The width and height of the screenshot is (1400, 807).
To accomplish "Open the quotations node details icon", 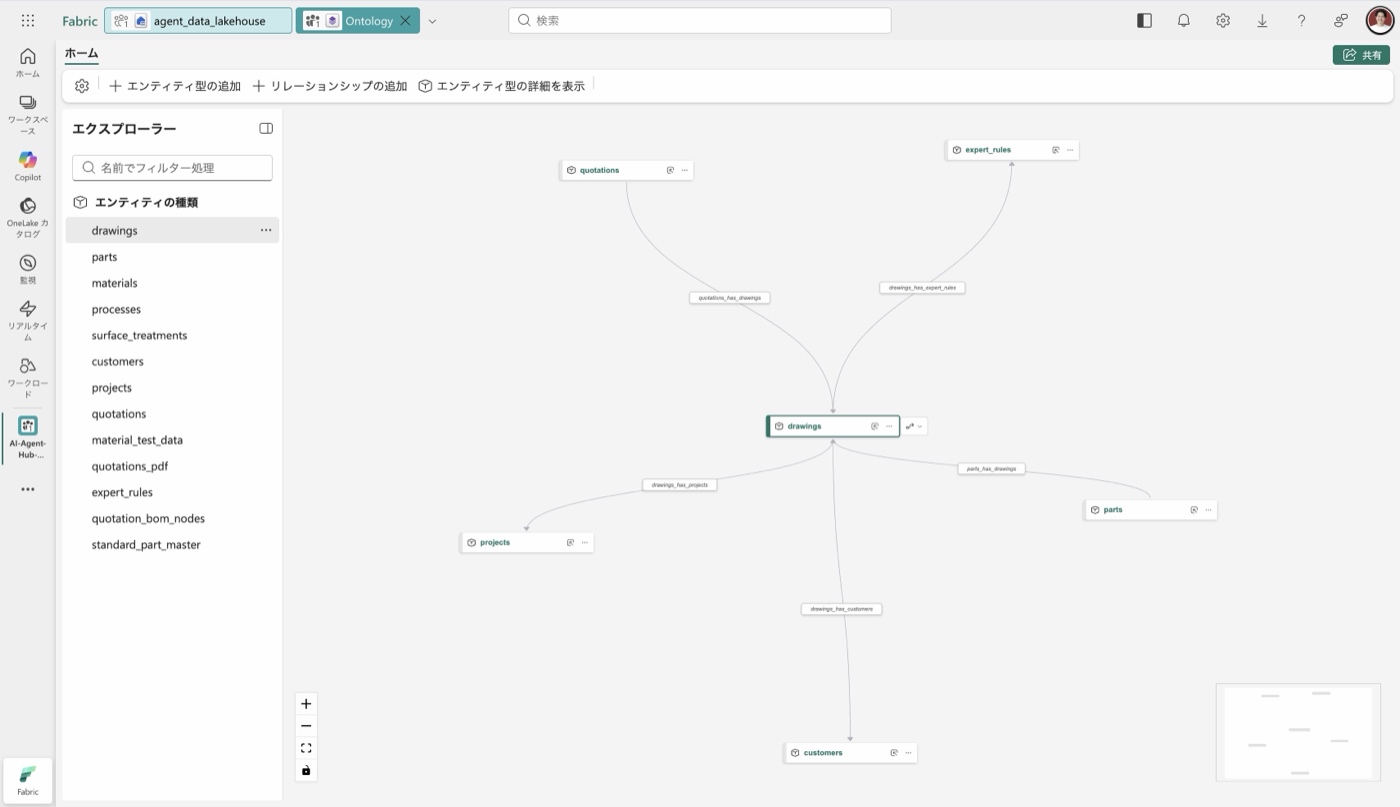I will point(670,170).
